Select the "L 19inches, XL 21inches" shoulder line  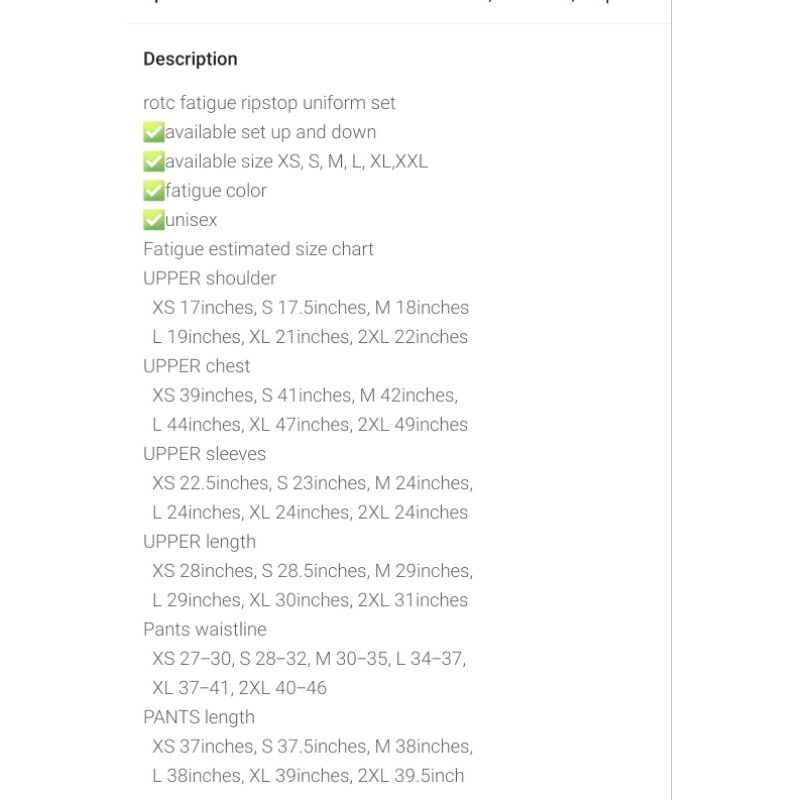click(x=310, y=337)
